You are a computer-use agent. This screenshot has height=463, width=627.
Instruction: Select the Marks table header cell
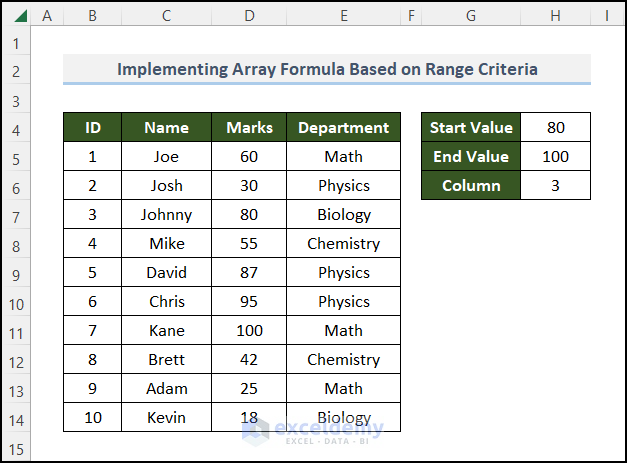click(x=249, y=128)
